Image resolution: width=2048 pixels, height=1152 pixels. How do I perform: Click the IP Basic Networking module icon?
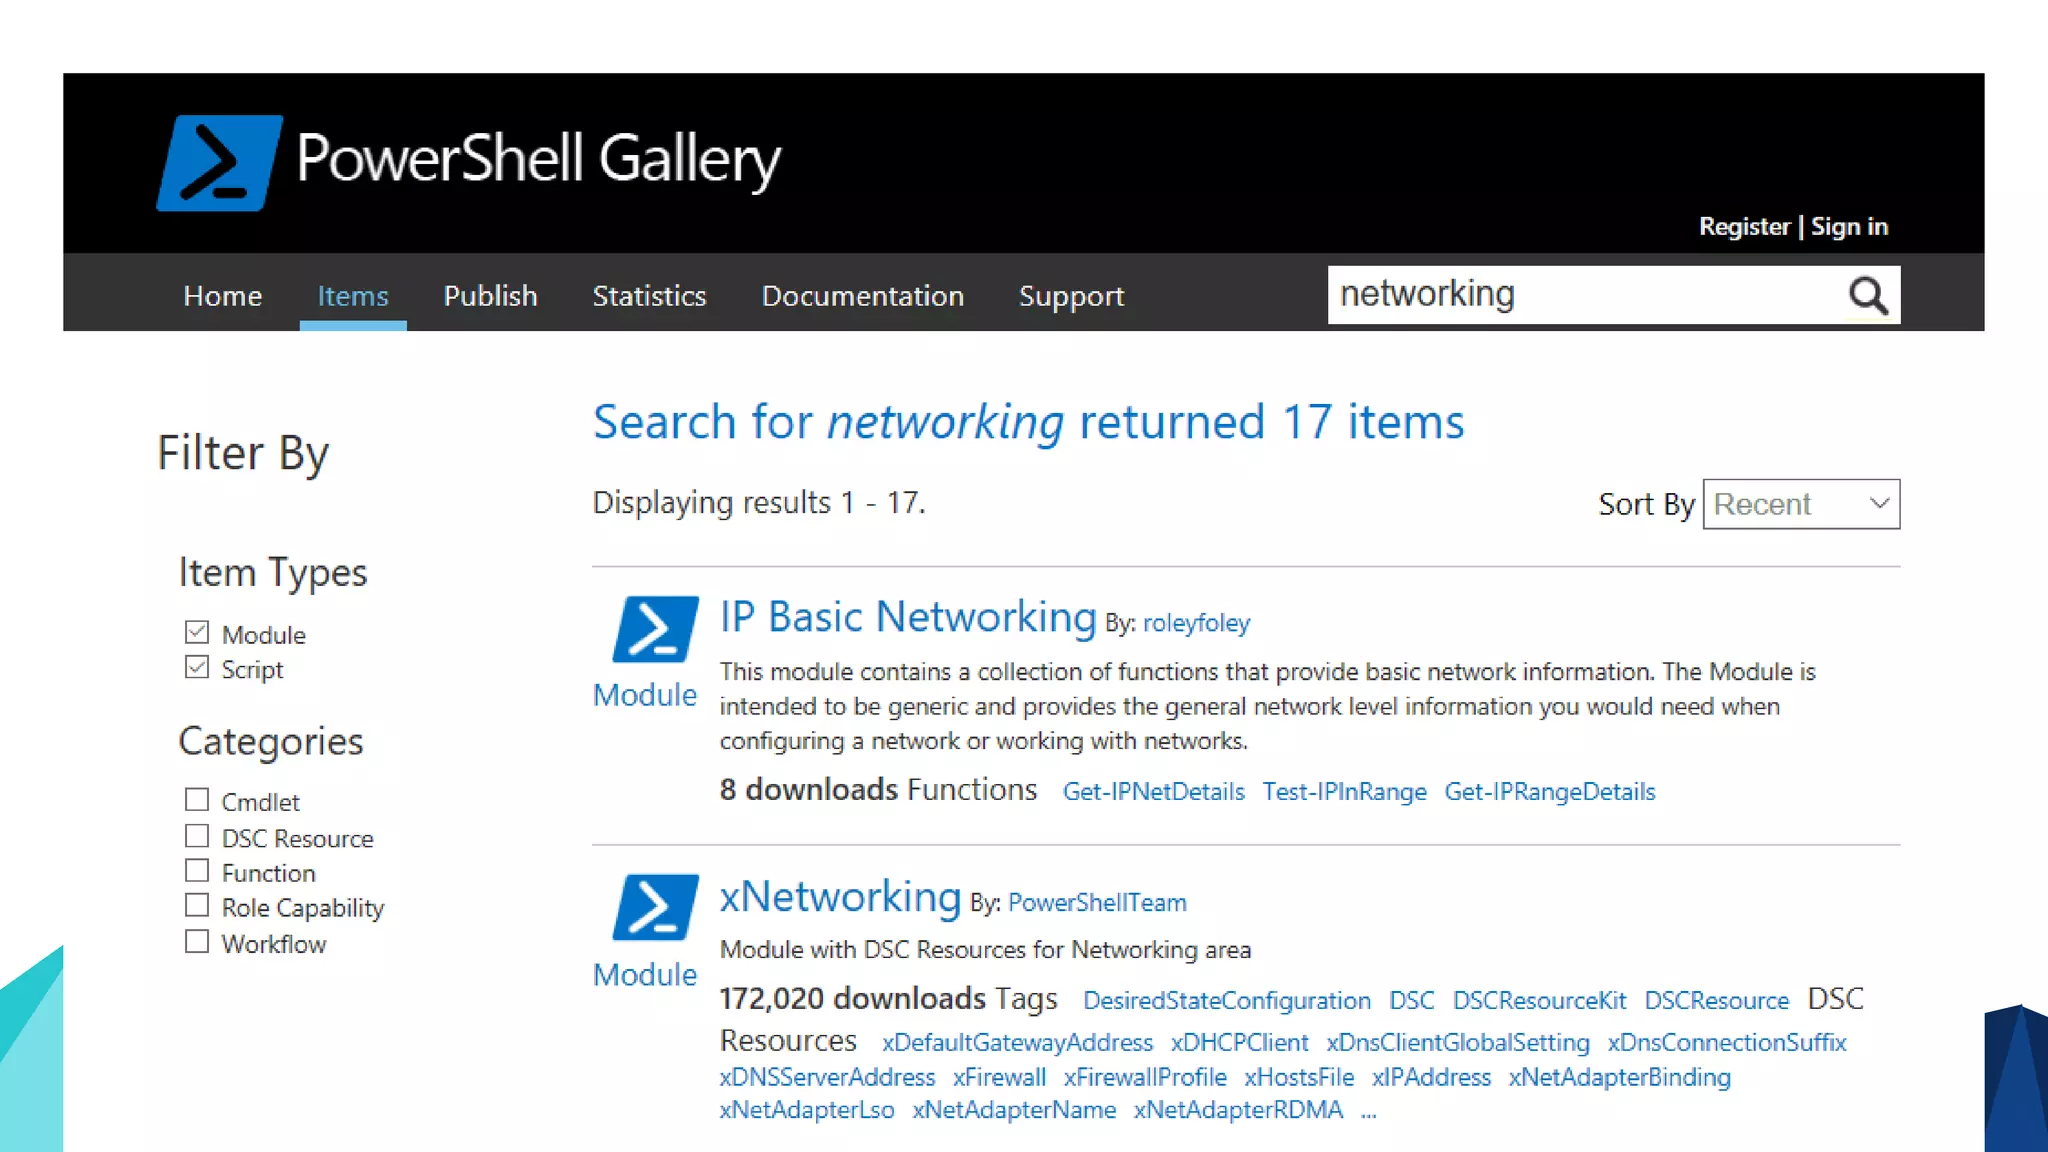click(655, 629)
